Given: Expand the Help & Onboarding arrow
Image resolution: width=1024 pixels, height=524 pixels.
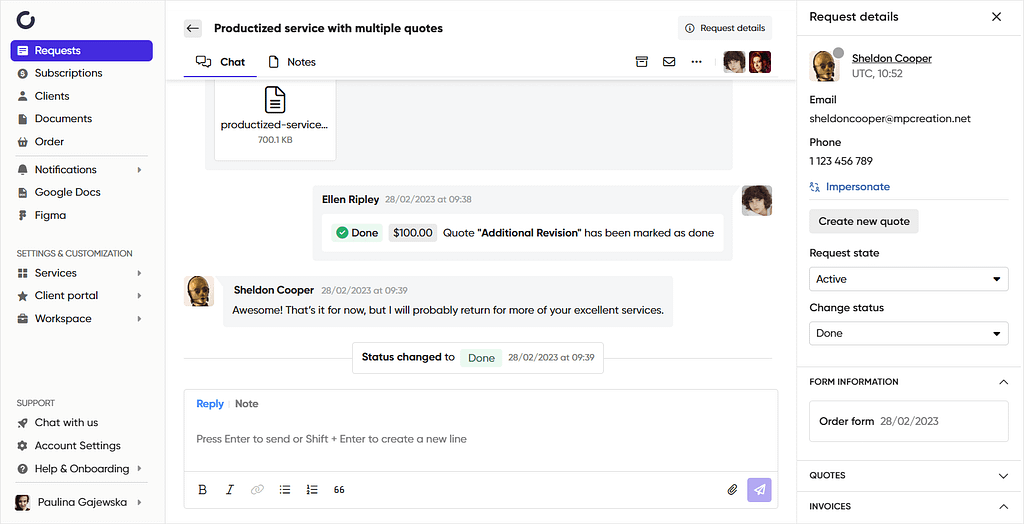Looking at the screenshot, I should [139, 468].
